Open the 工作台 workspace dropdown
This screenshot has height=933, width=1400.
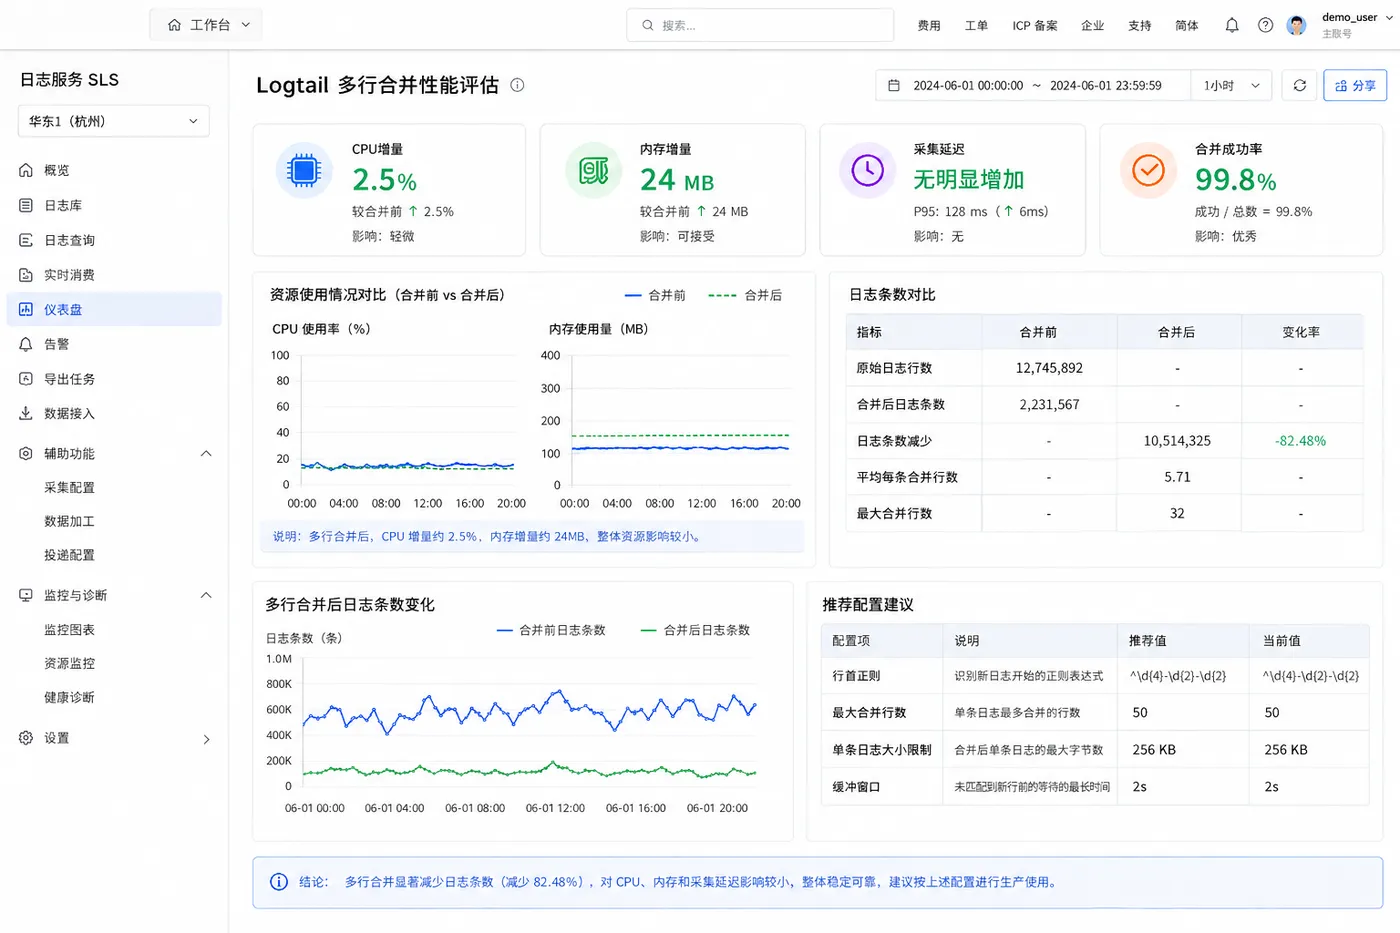[x=207, y=25]
